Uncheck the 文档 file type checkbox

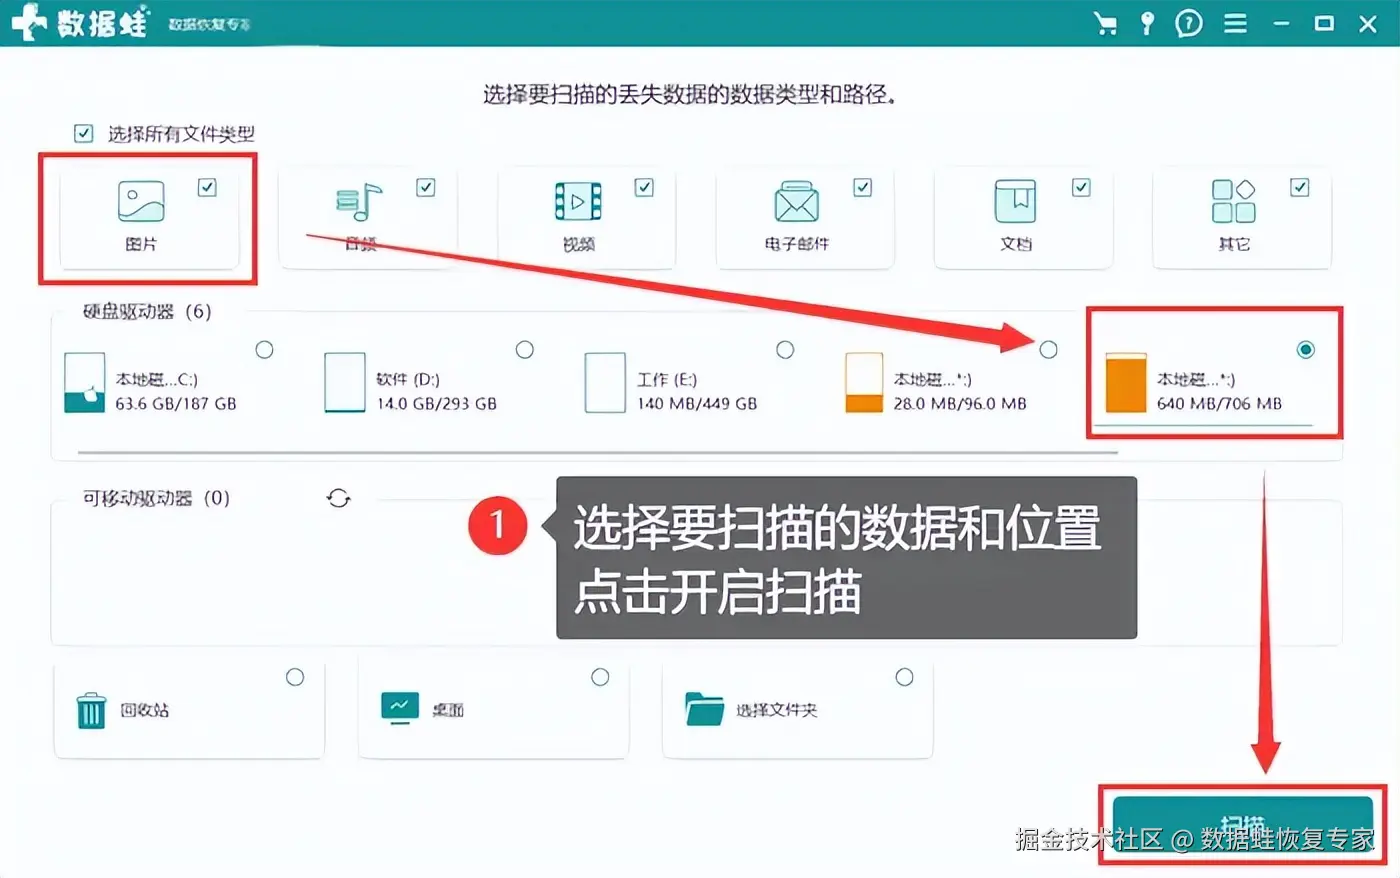[1081, 187]
